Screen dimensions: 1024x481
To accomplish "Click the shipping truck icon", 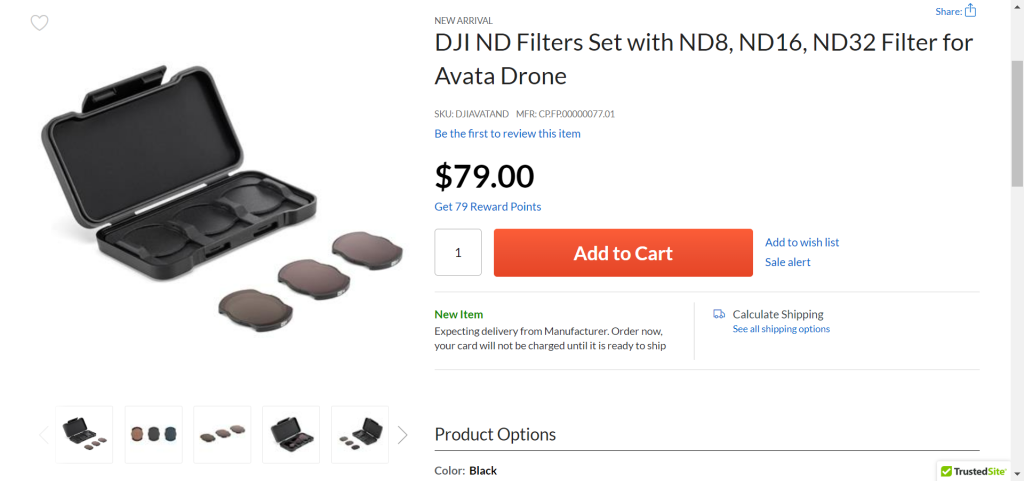I will pos(719,314).
